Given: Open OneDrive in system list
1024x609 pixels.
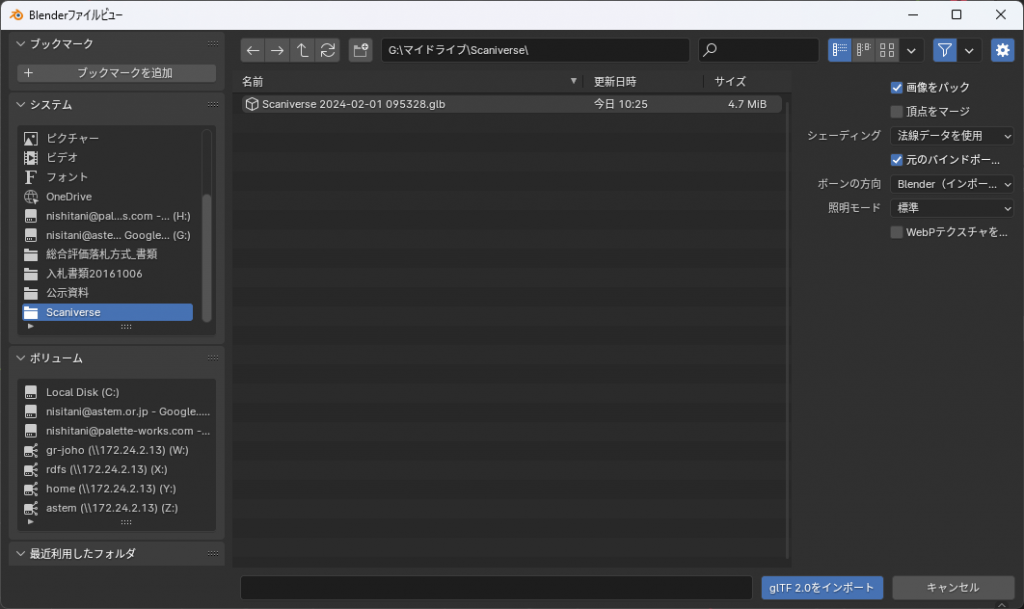Looking at the screenshot, I should click(108, 196).
